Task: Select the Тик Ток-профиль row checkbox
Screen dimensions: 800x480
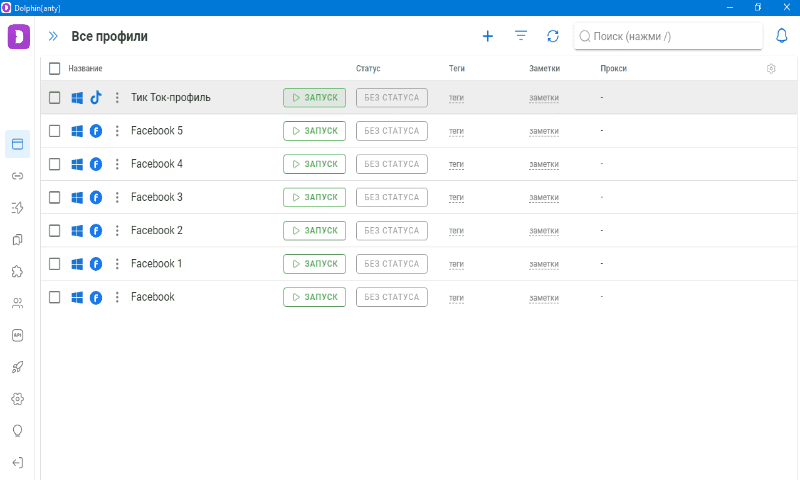Action: coord(55,98)
